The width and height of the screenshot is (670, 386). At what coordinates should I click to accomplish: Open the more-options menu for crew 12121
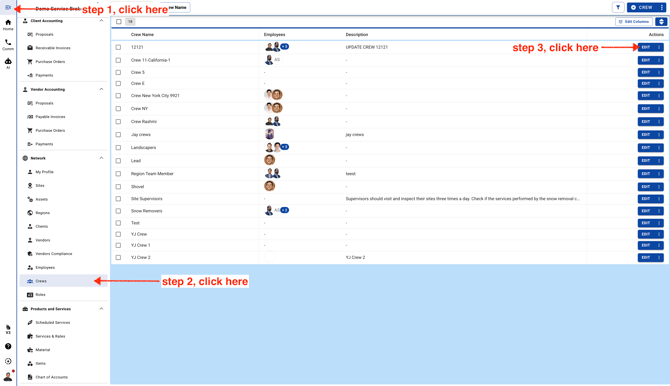tap(659, 47)
